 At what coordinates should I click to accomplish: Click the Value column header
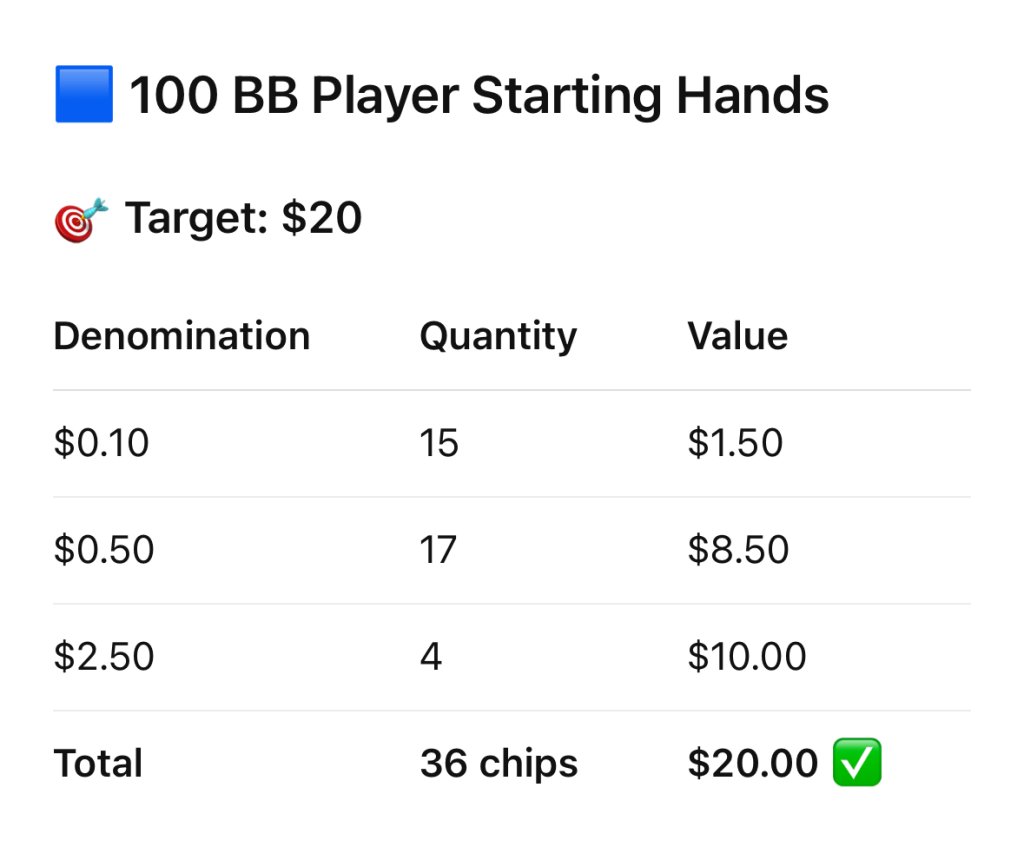pos(737,336)
